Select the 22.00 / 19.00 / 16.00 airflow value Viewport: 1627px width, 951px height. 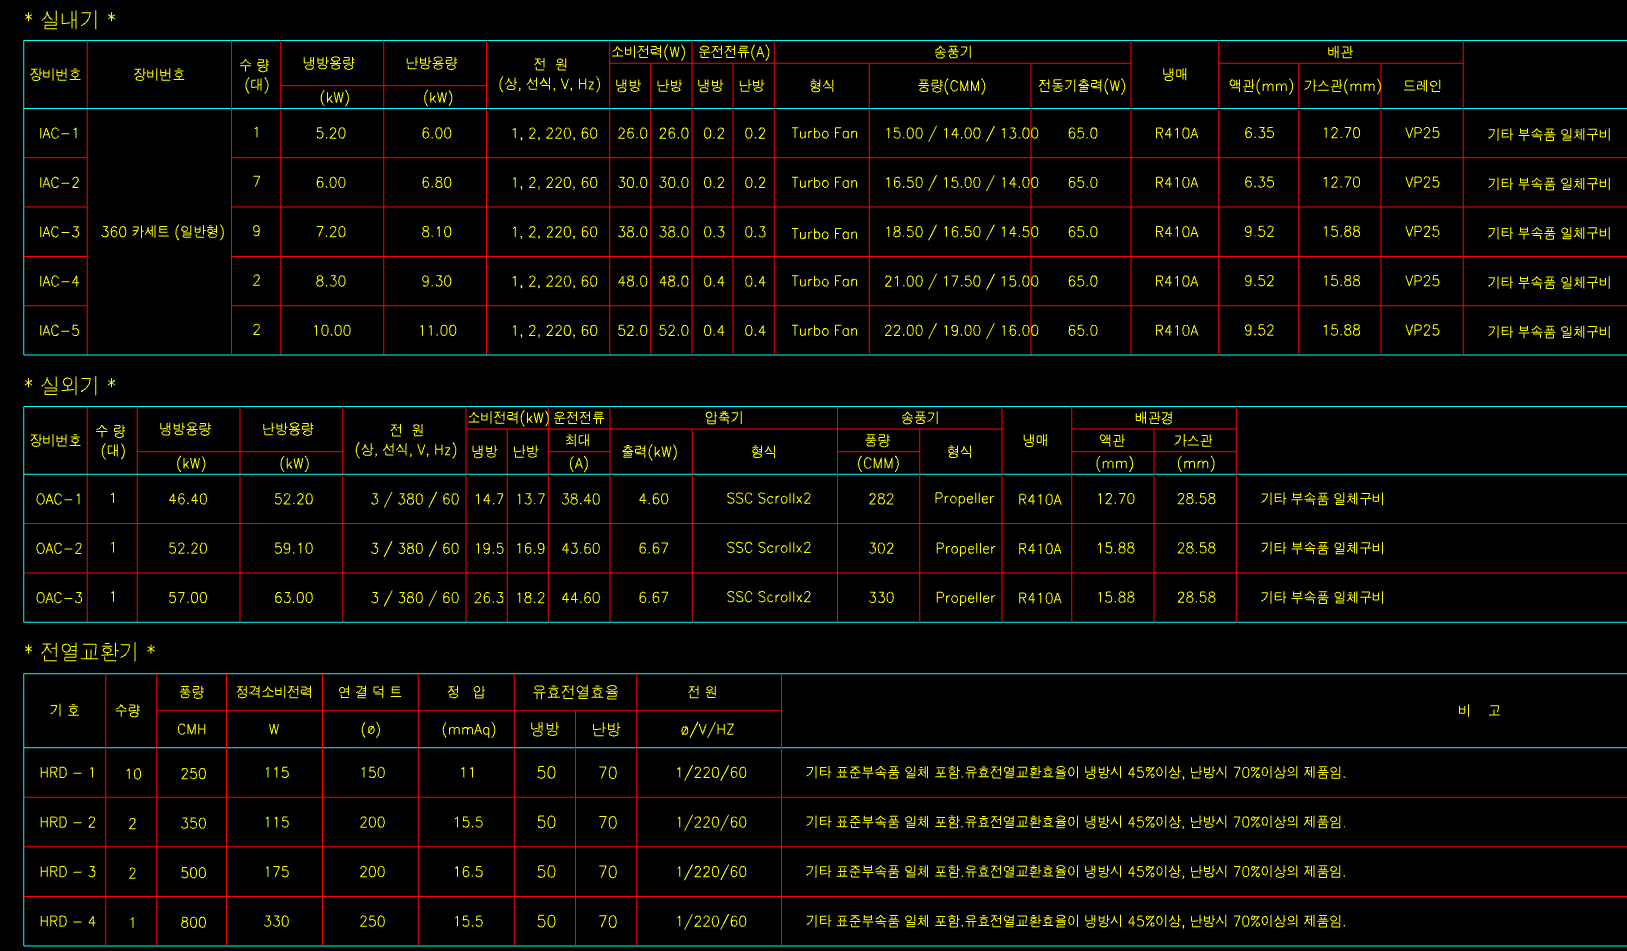pyautogui.click(x=960, y=330)
